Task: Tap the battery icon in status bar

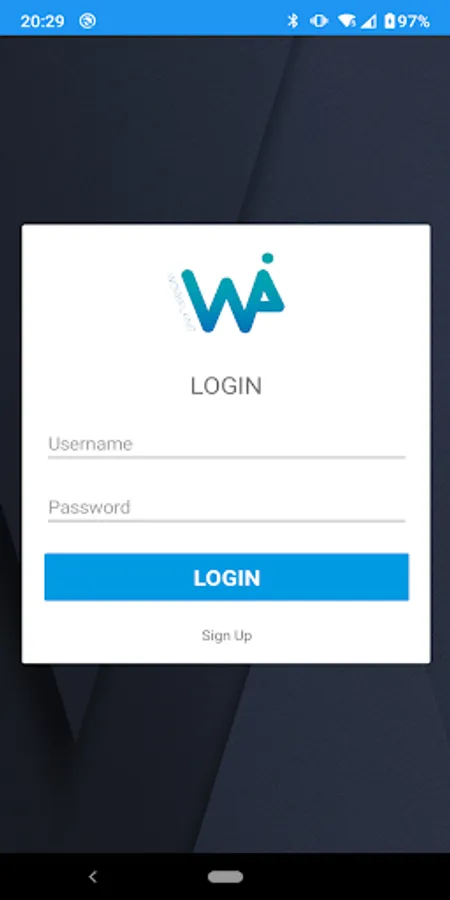Action: point(390,21)
